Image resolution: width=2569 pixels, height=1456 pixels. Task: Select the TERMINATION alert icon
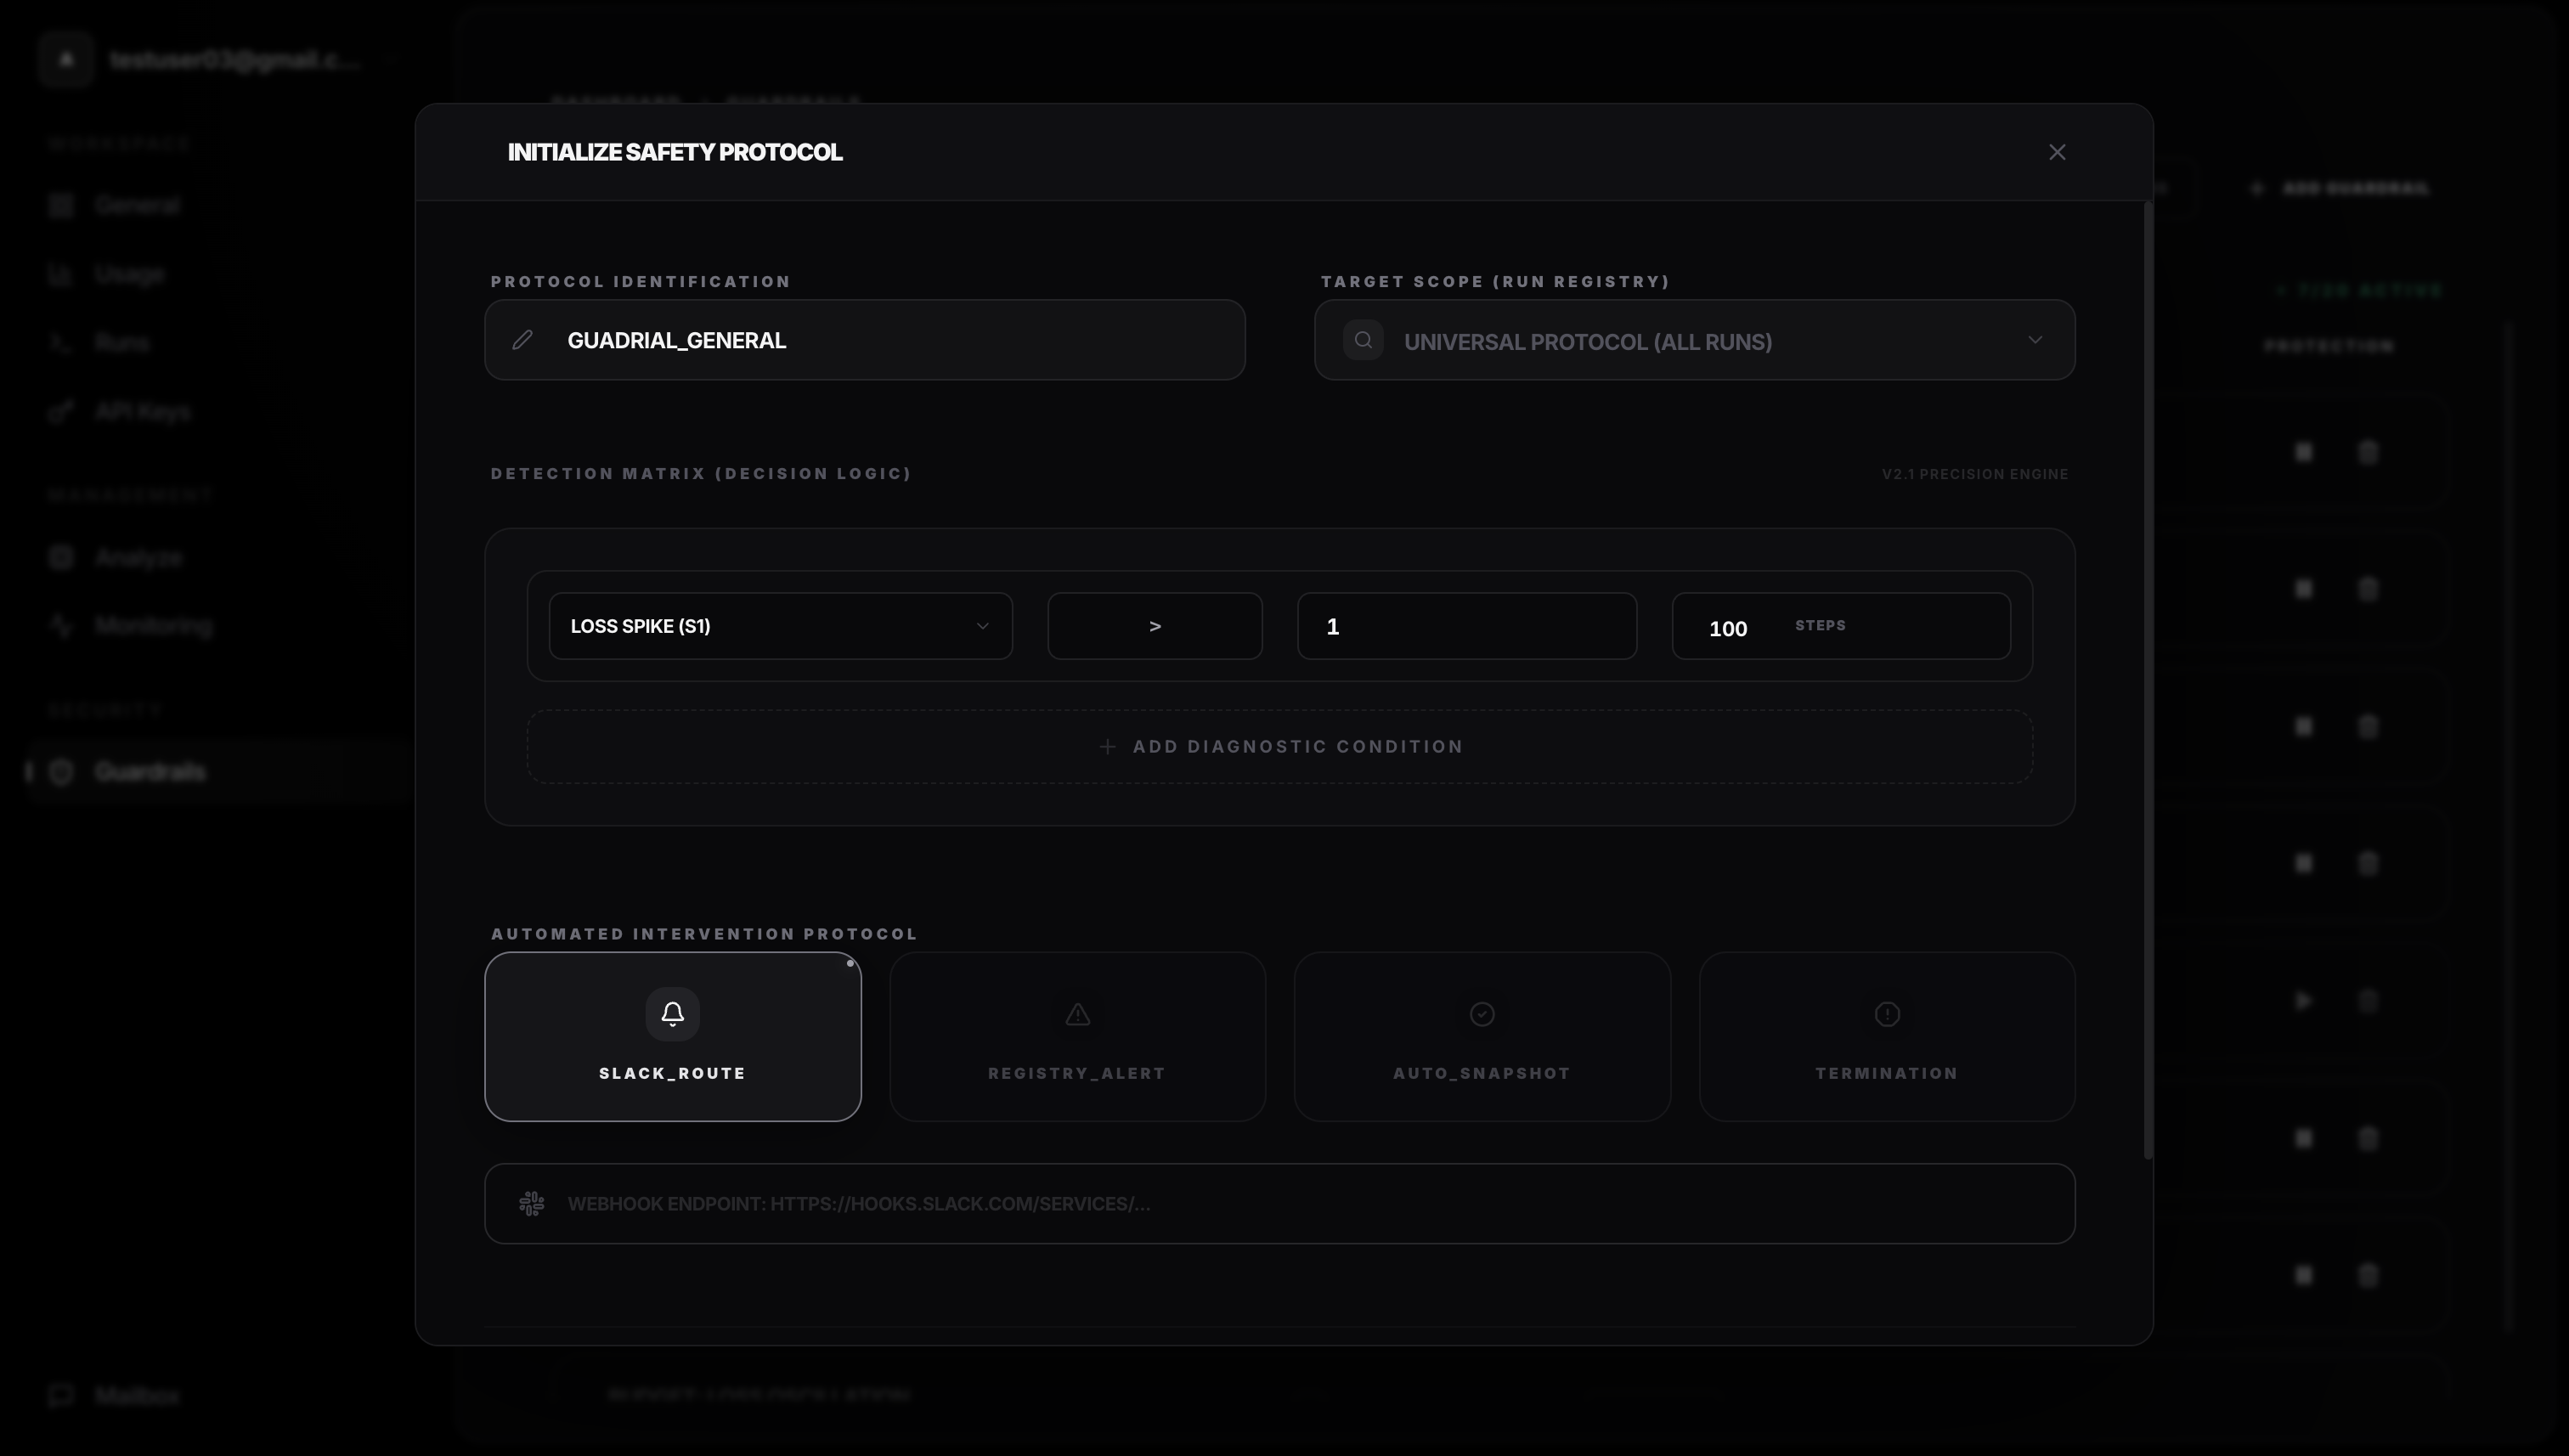(1886, 1014)
